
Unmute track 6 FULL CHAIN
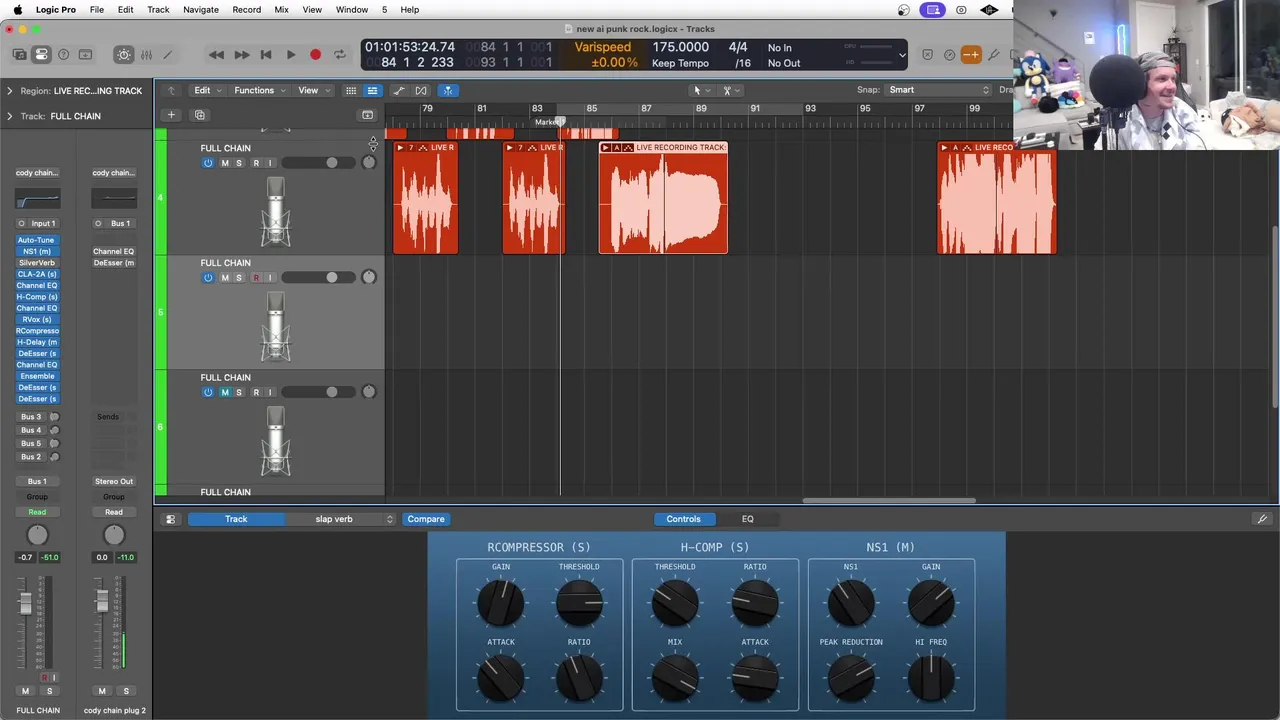[x=224, y=392]
